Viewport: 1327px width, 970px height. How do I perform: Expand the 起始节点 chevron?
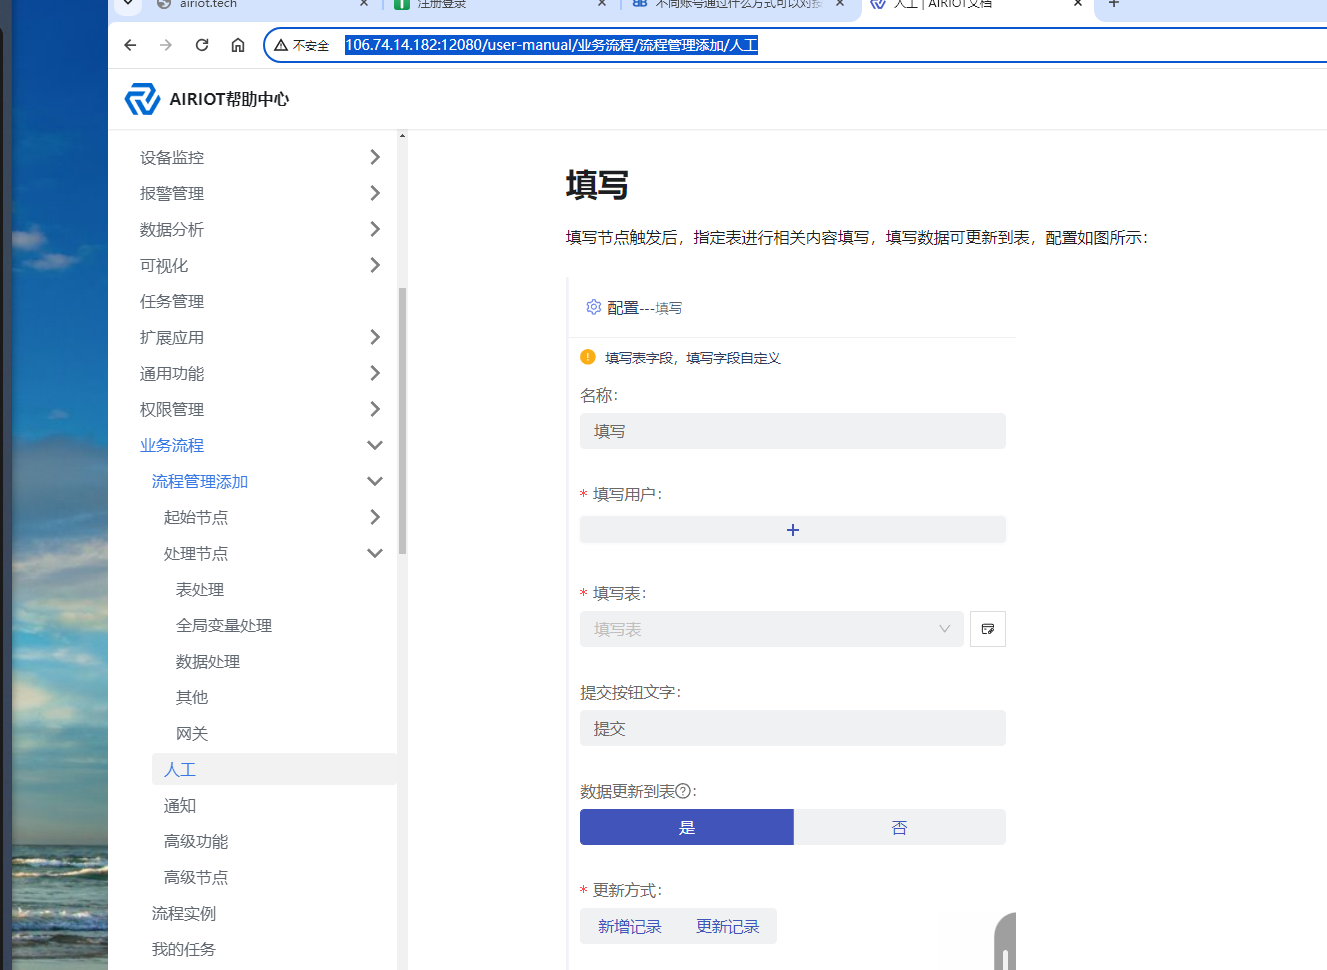[x=375, y=517]
